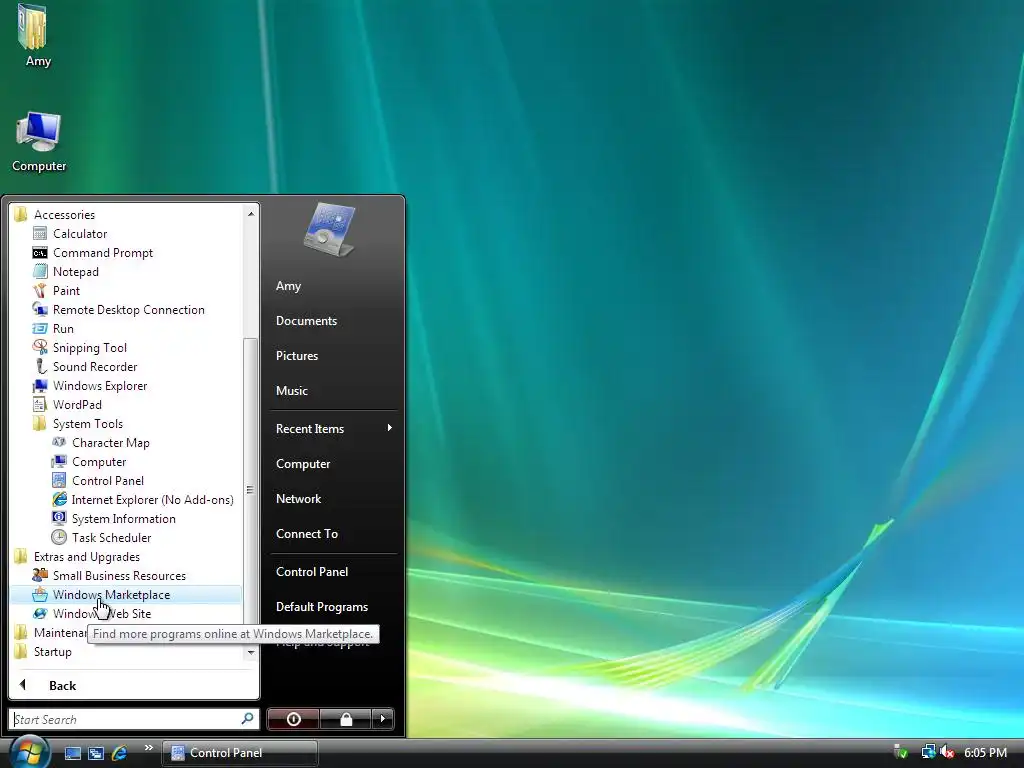This screenshot has height=768, width=1024.
Task: Open Small Business Resources
Action: (119, 575)
